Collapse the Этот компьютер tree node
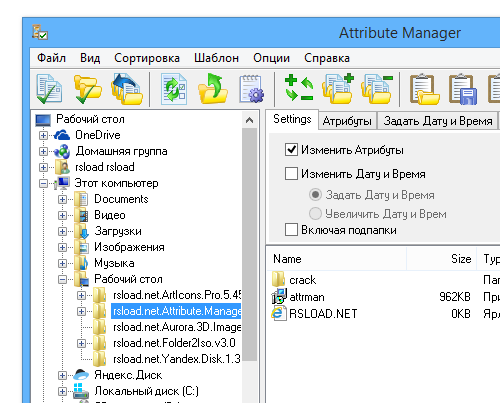This screenshot has width=500, height=403. pos(43,183)
